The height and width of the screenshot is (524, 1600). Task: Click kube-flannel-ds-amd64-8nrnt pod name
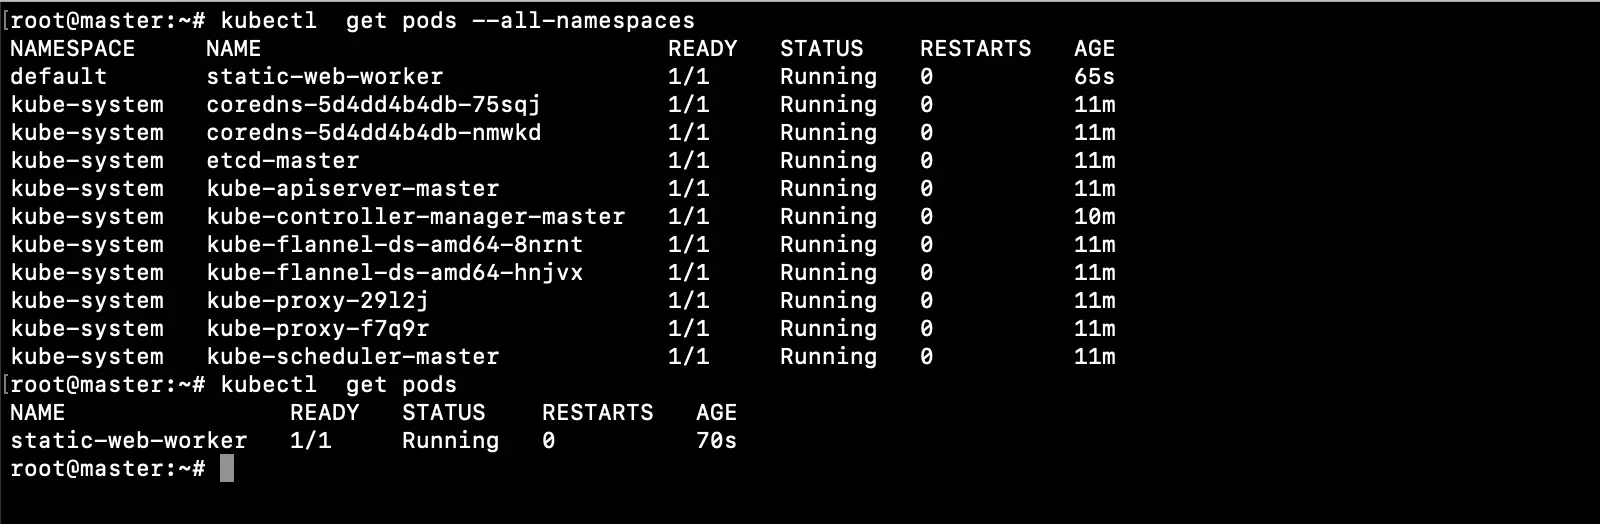point(394,245)
